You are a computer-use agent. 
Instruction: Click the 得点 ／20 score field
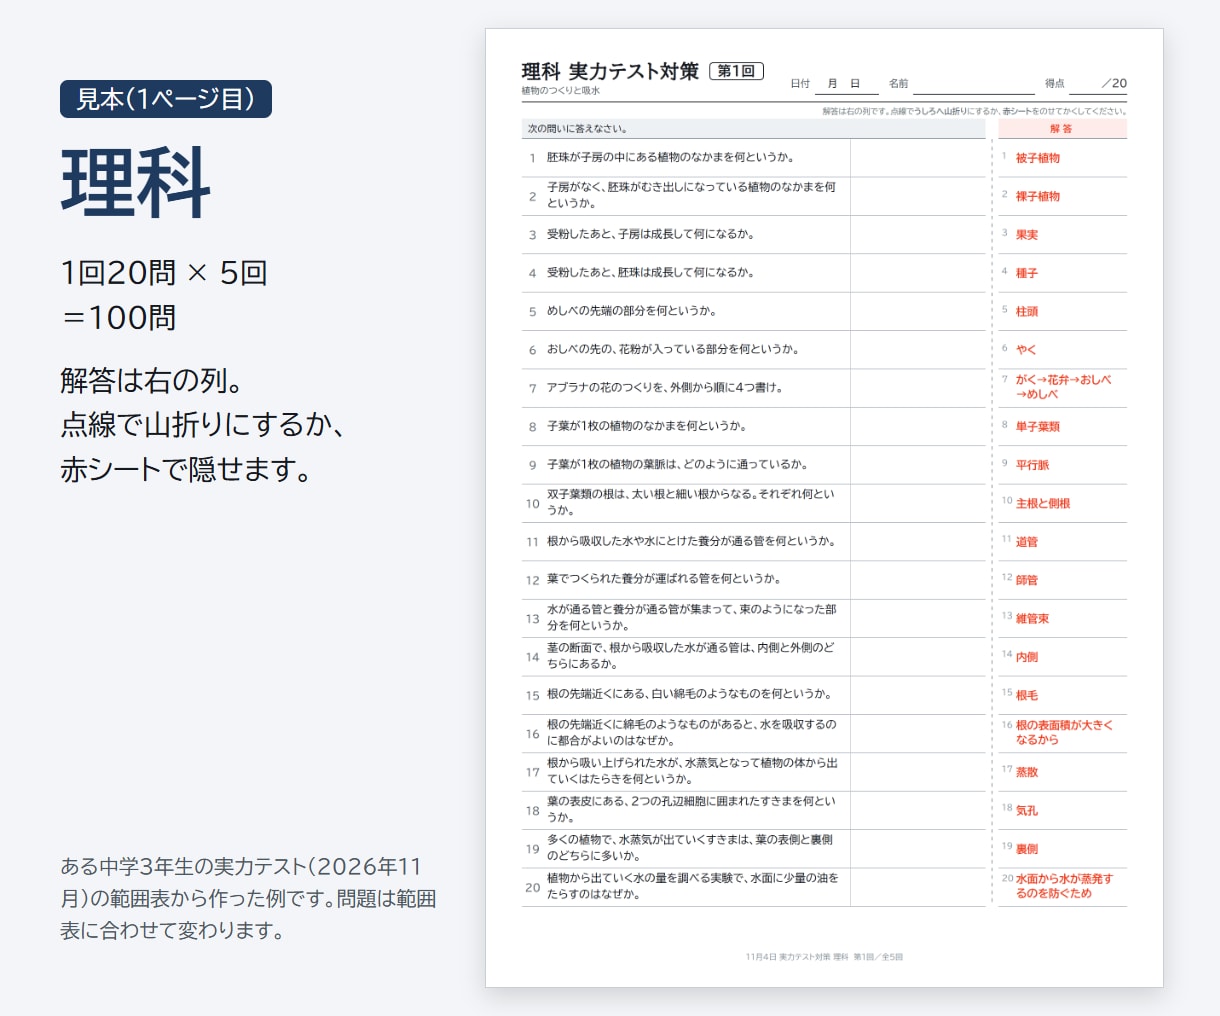point(1086,84)
